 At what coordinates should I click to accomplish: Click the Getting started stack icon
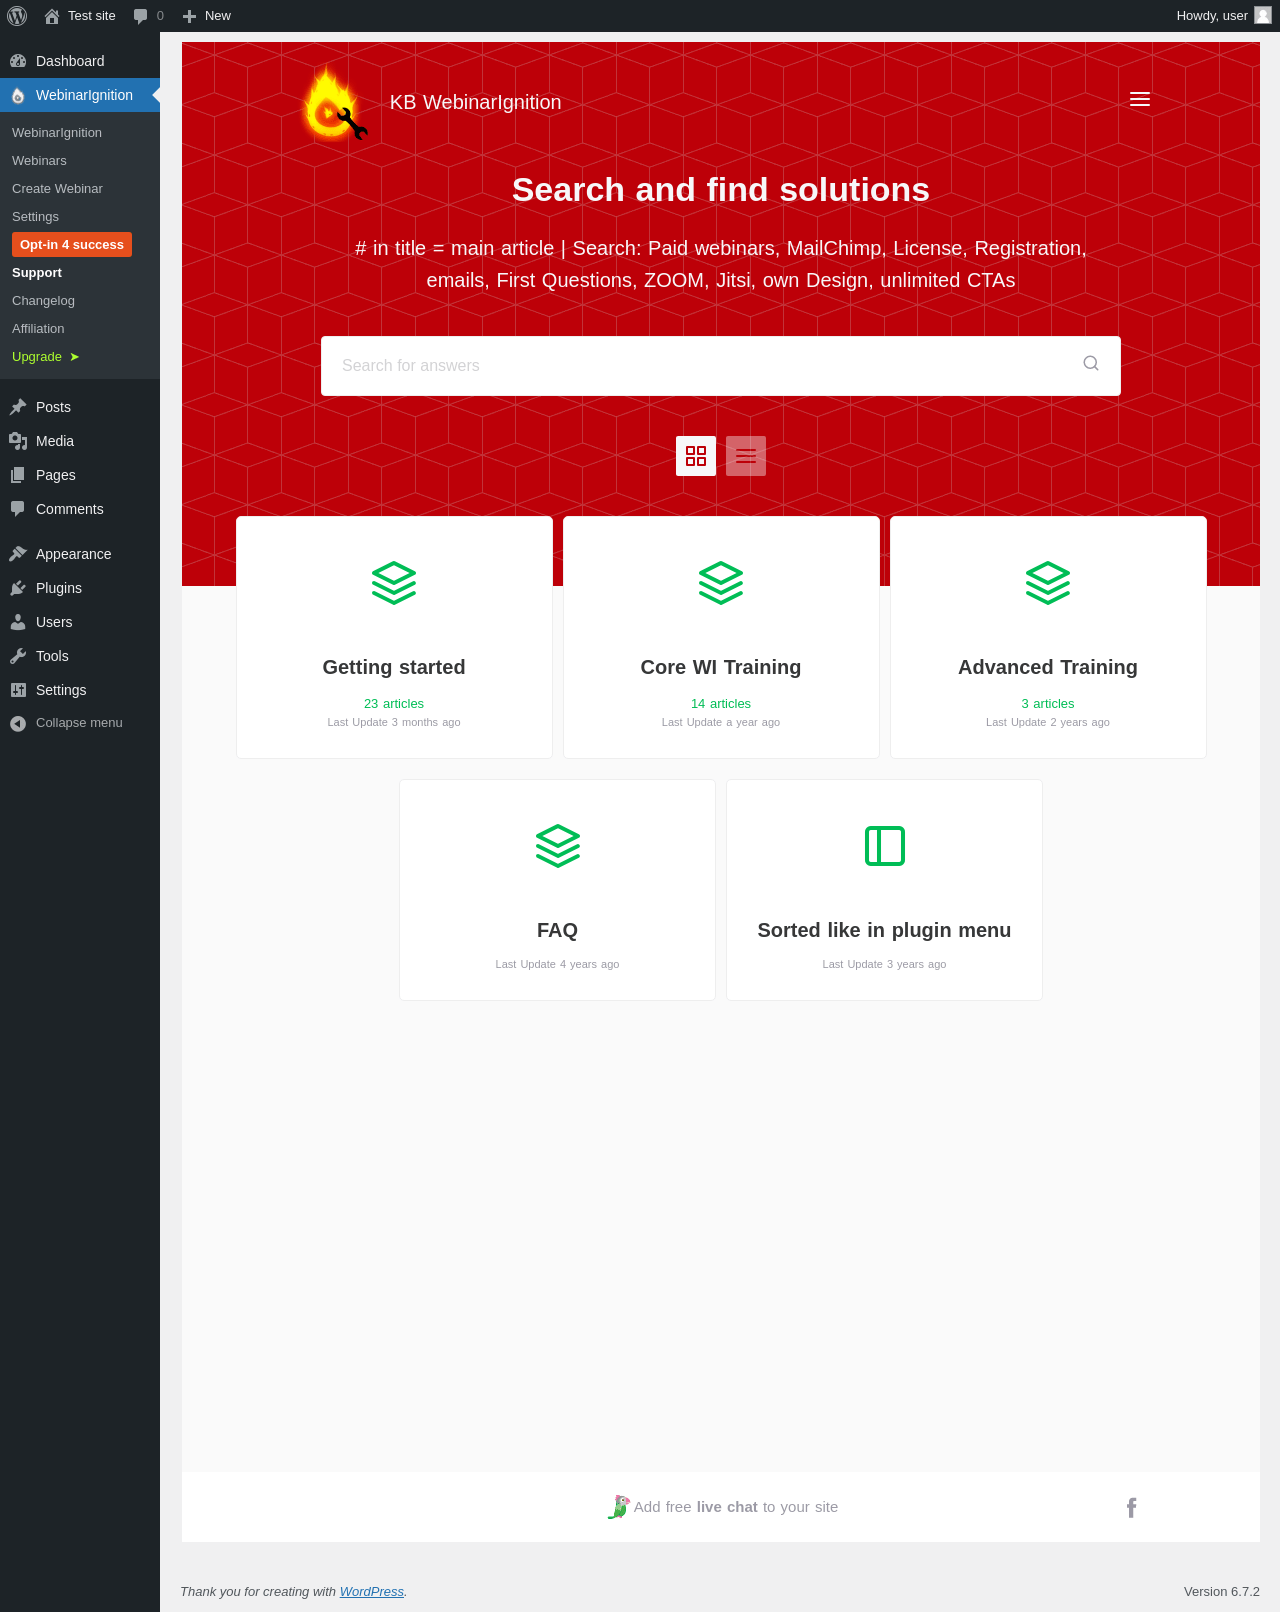click(x=394, y=583)
